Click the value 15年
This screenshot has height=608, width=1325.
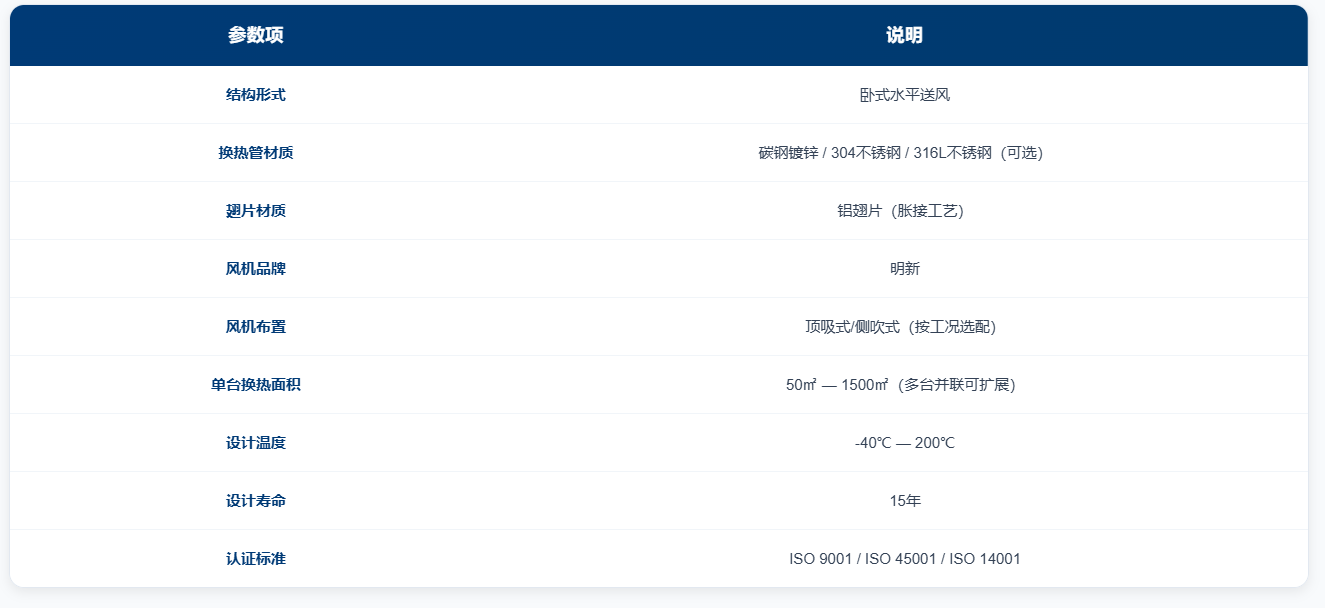pyautogui.click(x=905, y=501)
